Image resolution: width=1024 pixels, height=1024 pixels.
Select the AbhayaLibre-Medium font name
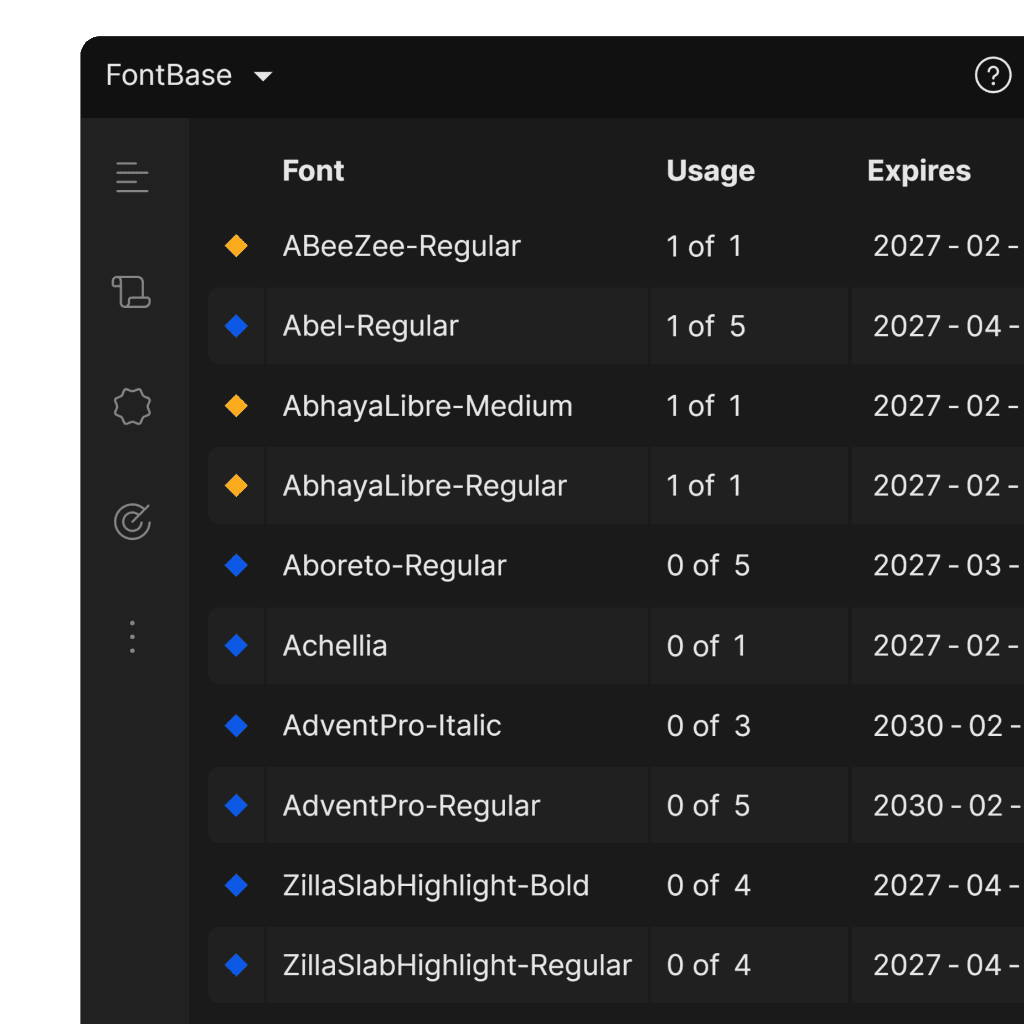427,406
